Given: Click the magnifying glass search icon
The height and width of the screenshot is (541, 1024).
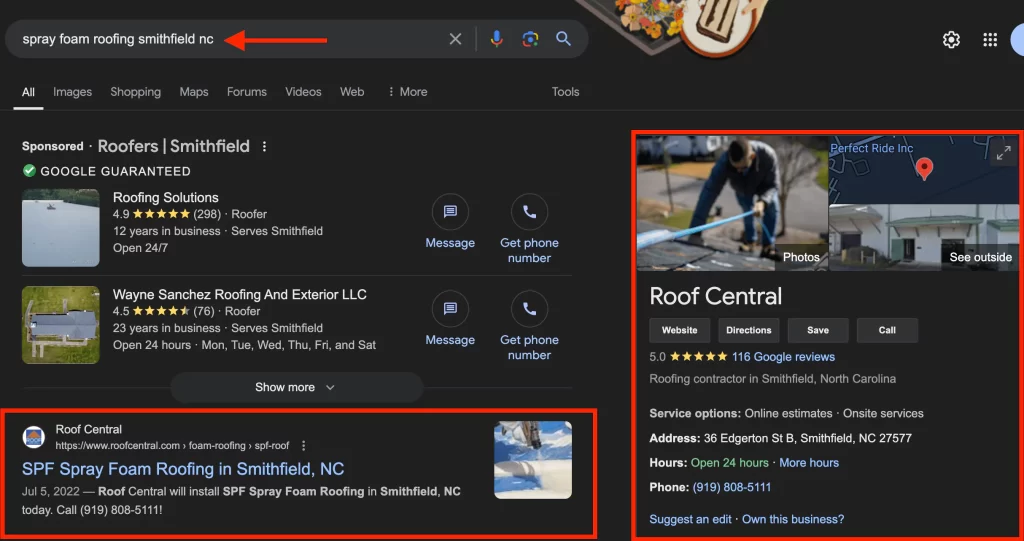Looking at the screenshot, I should pos(564,39).
